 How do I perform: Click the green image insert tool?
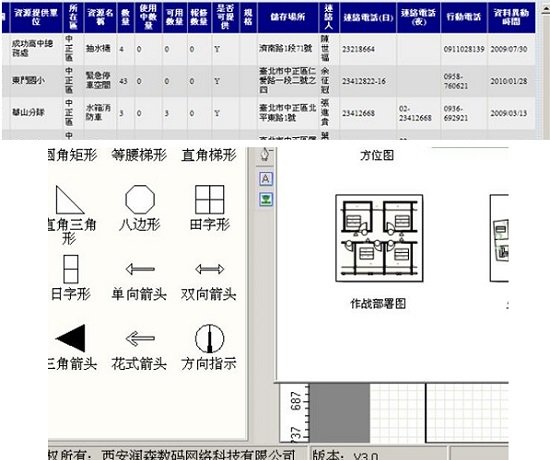coord(266,199)
